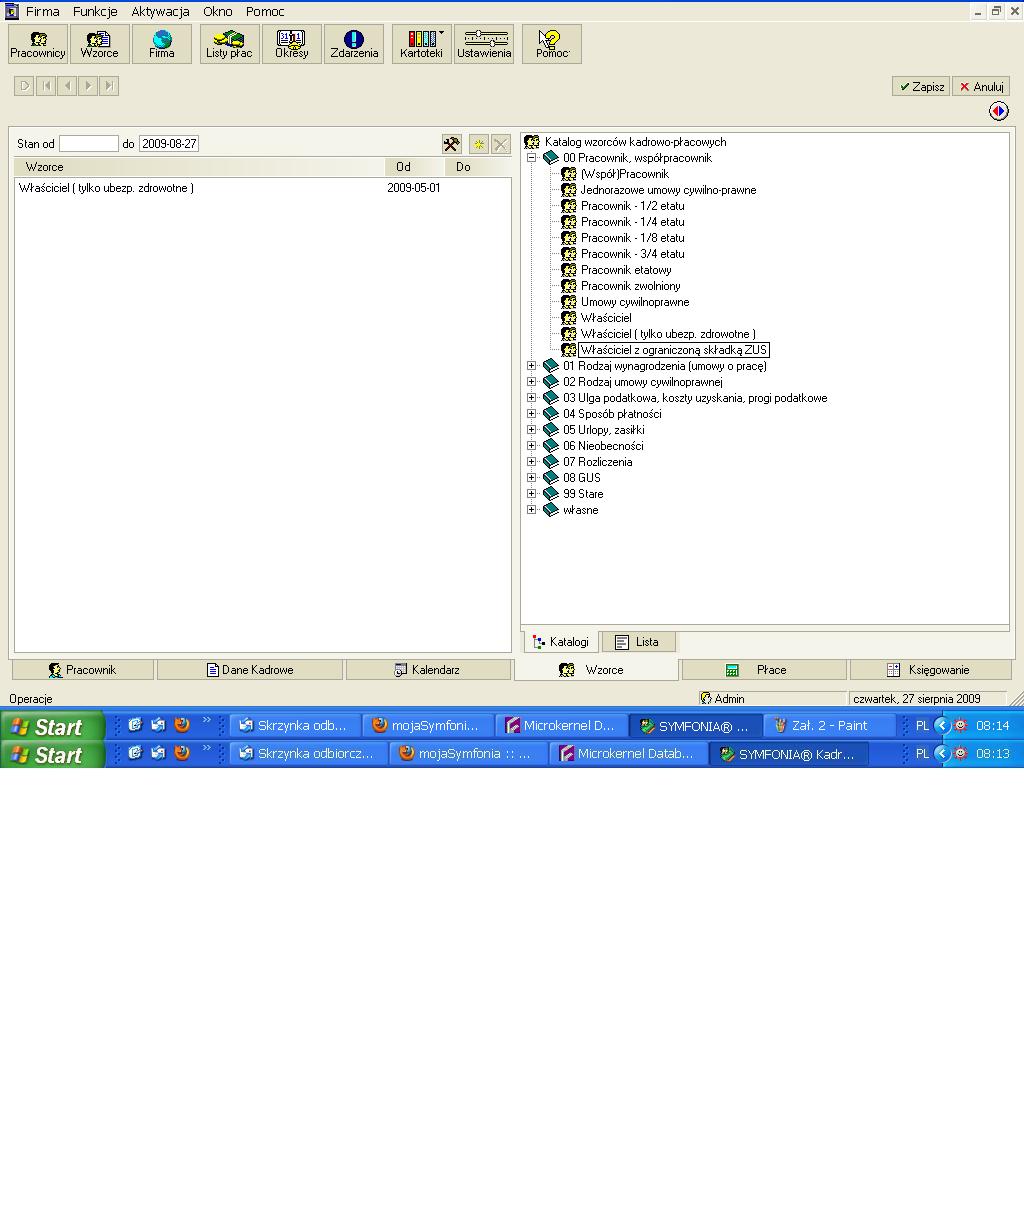The height and width of the screenshot is (1224, 1024).
Task: Expand 03 Ulga podatkowa node
Action: click(532, 398)
